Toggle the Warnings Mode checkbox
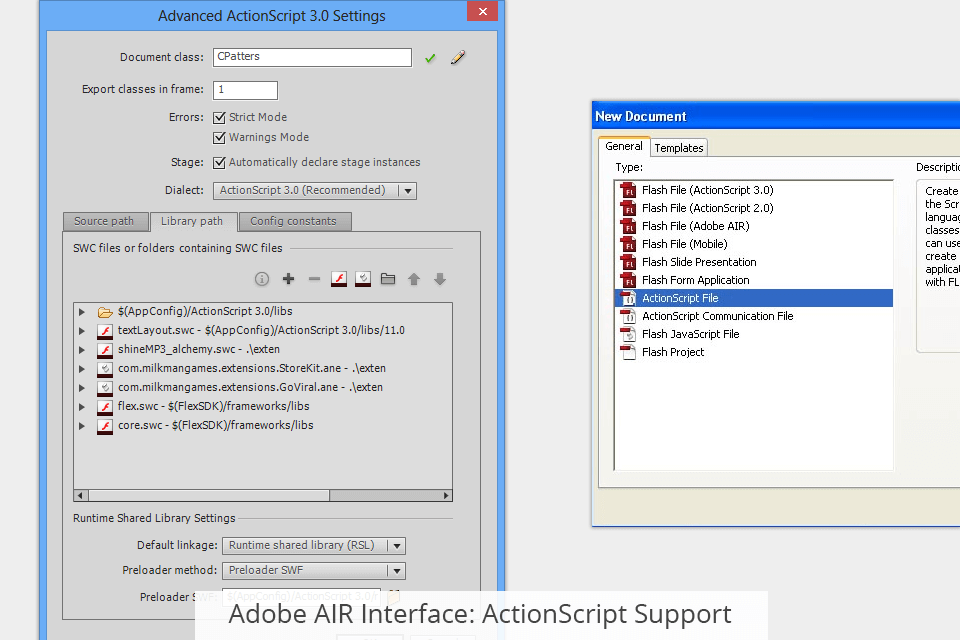This screenshot has width=960, height=640. [219, 138]
